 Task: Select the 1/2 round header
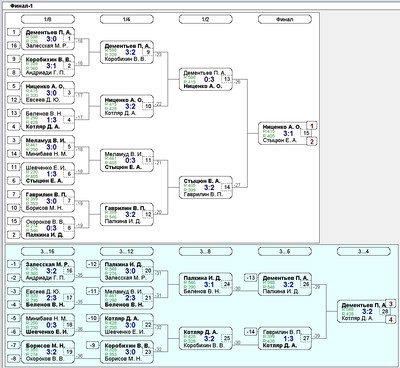point(206,19)
